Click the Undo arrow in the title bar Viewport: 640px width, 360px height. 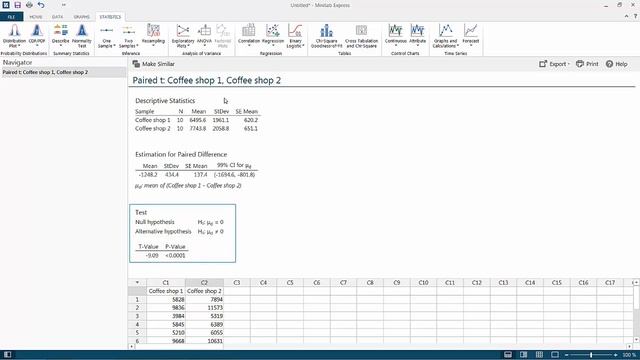(x=41, y=5)
